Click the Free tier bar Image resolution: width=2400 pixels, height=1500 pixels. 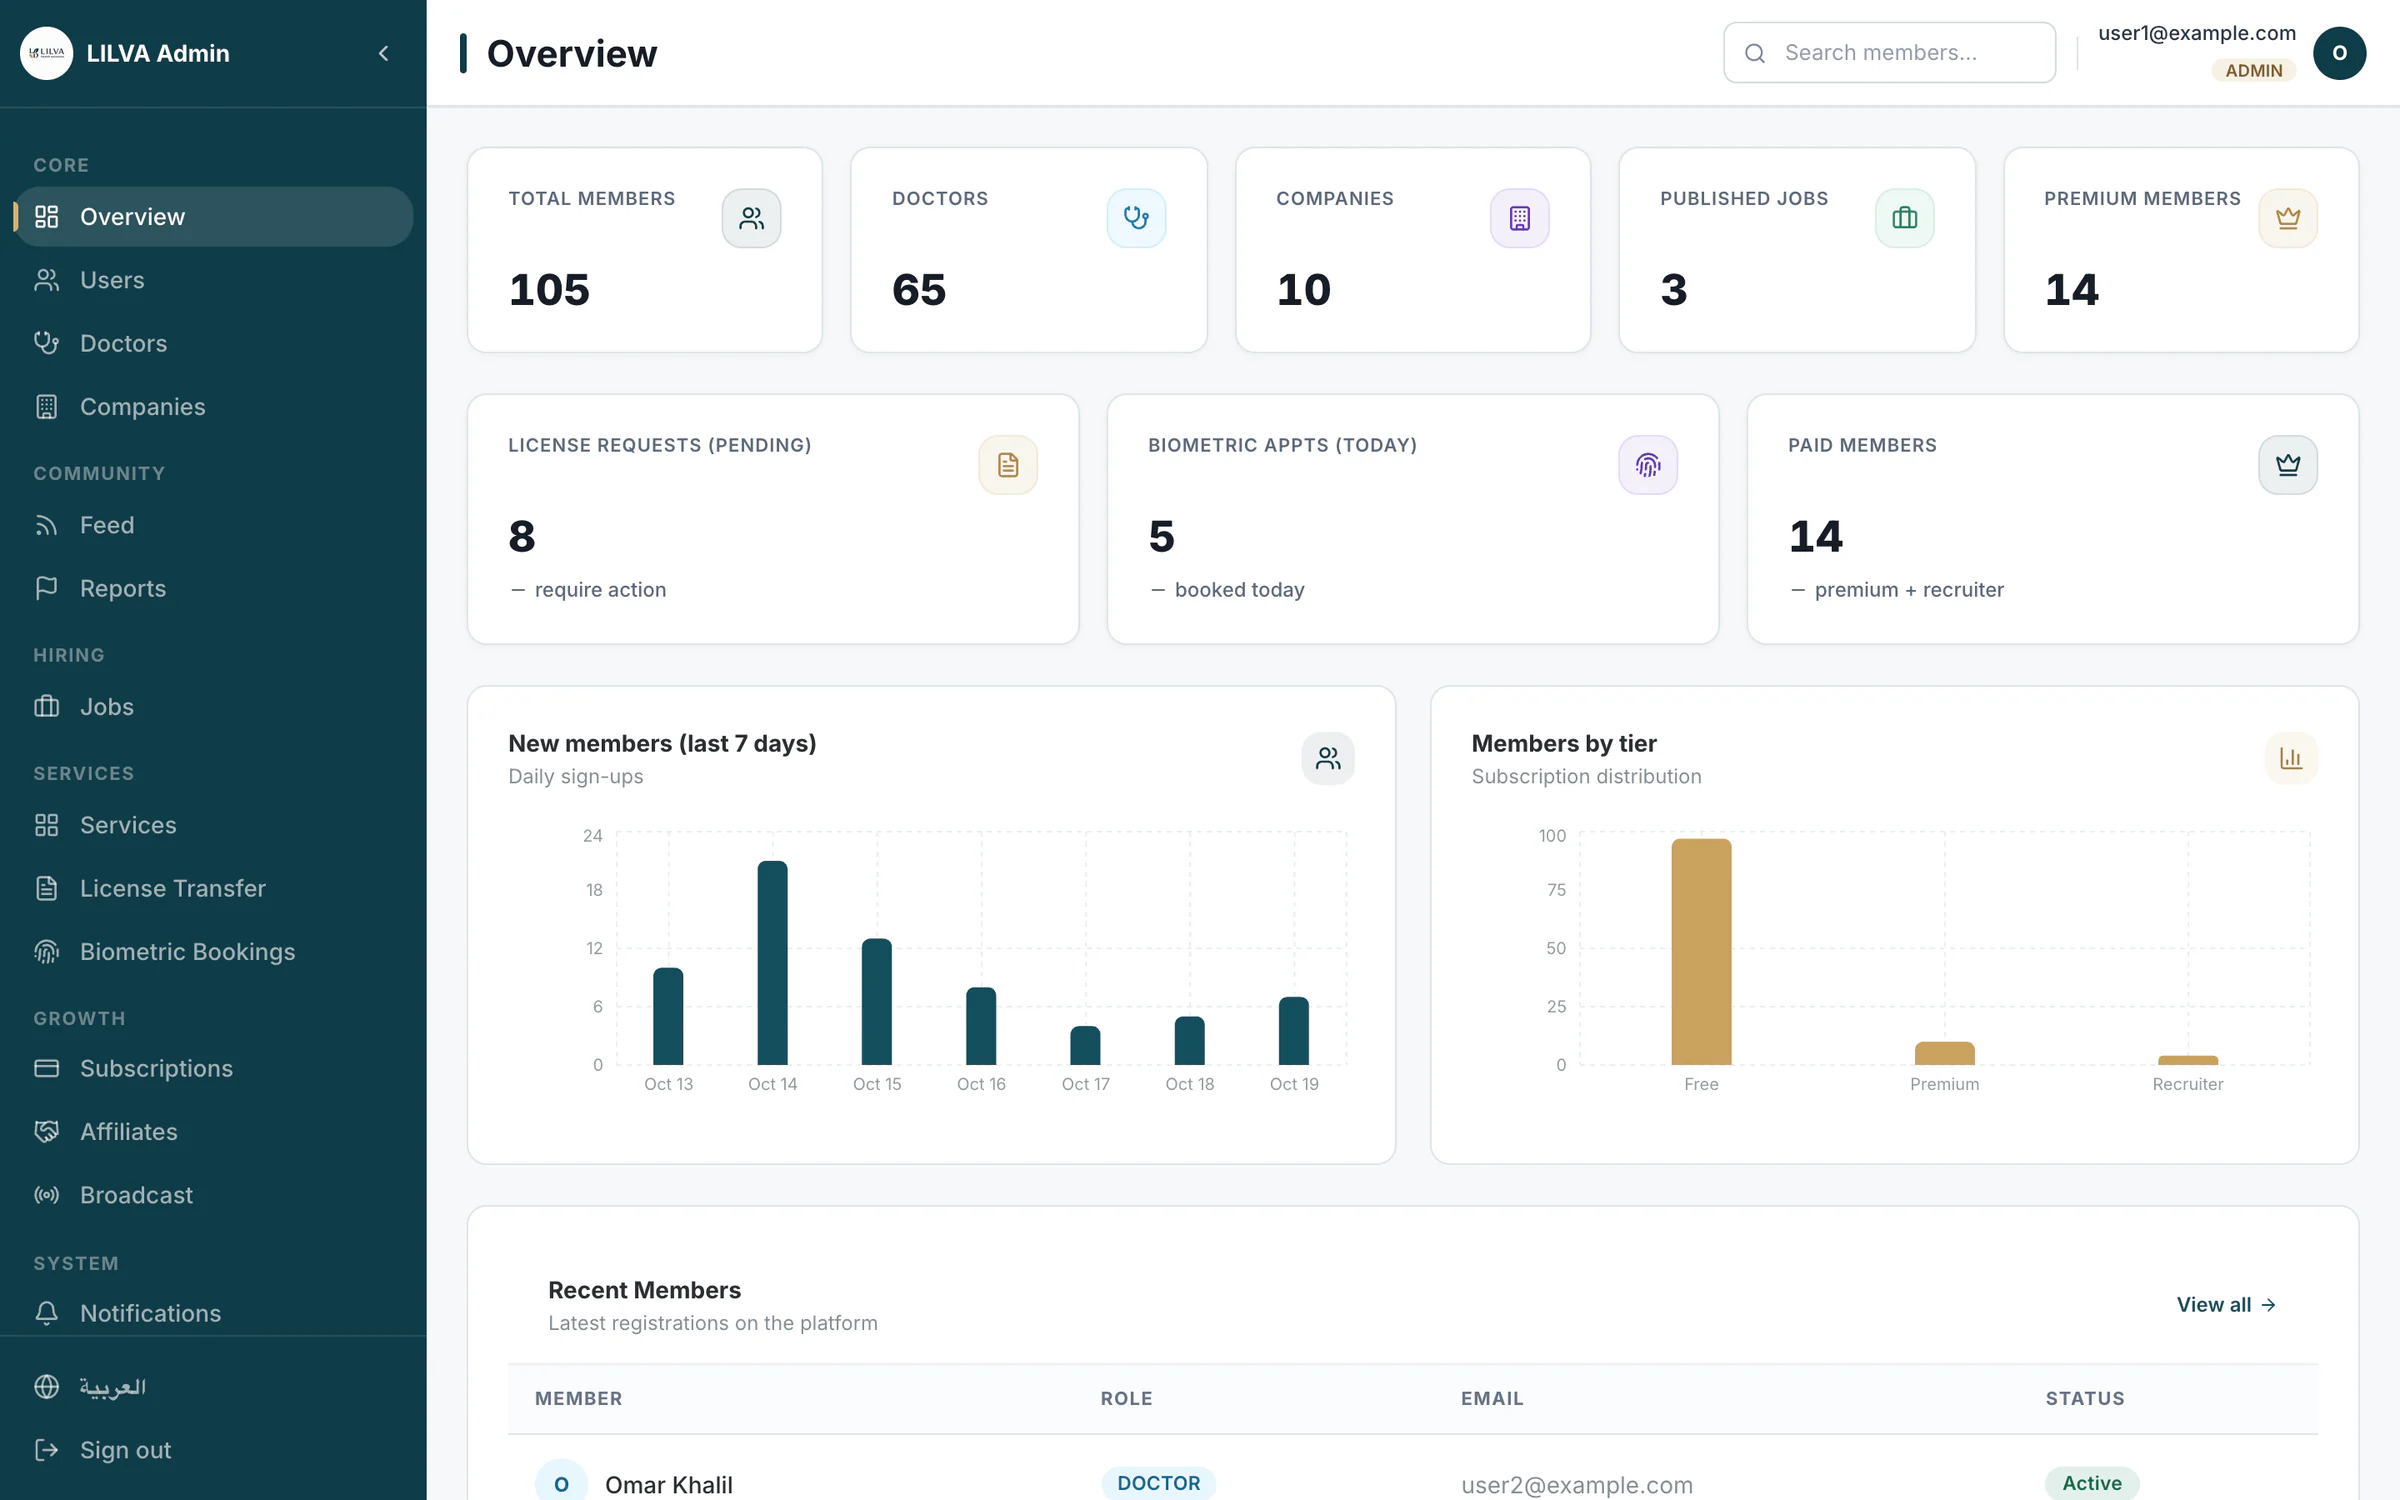coord(1701,952)
